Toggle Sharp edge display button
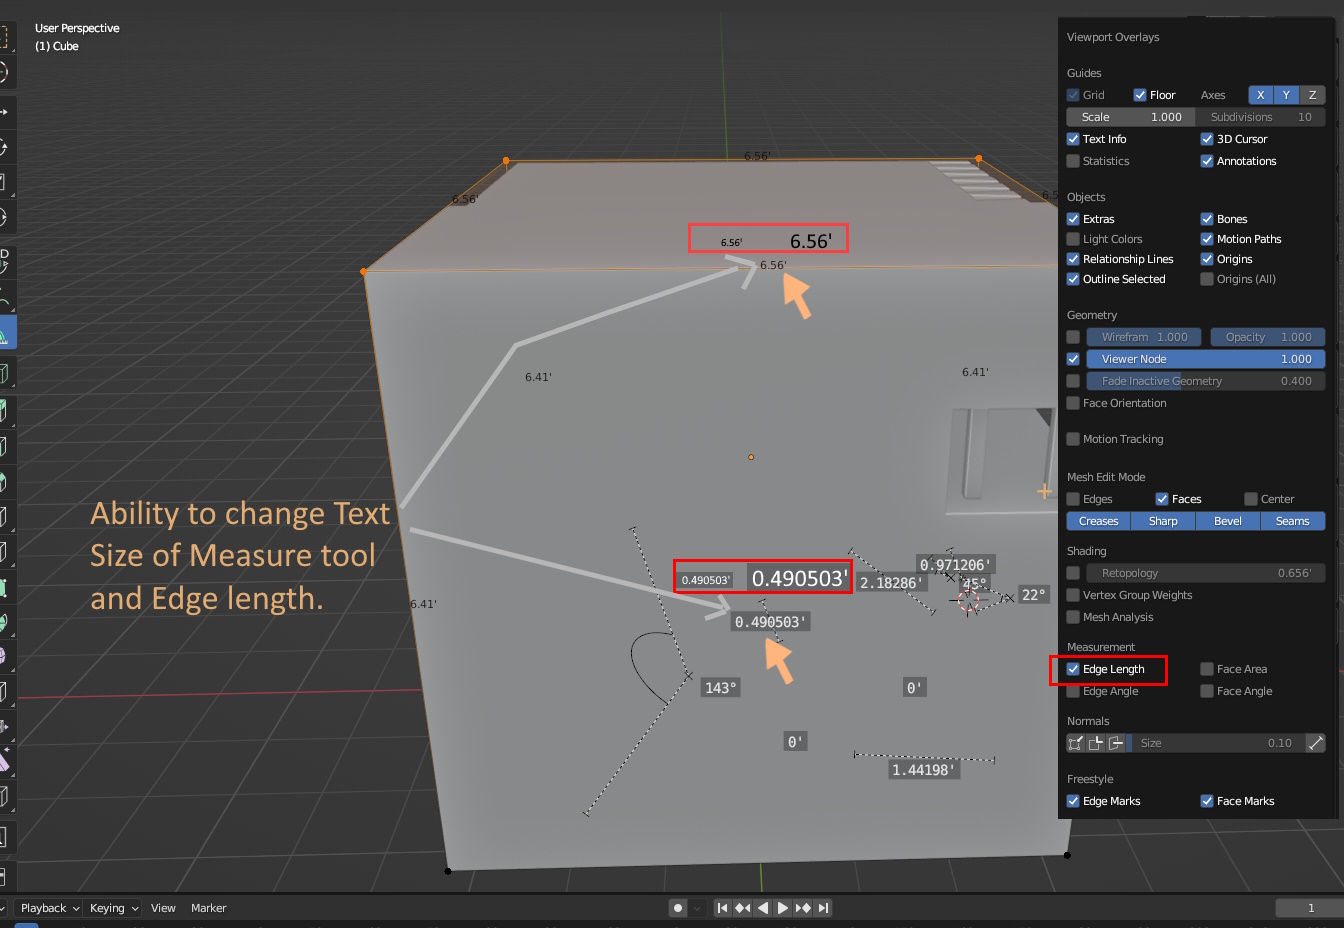The image size is (1344, 928). pos(1163,521)
